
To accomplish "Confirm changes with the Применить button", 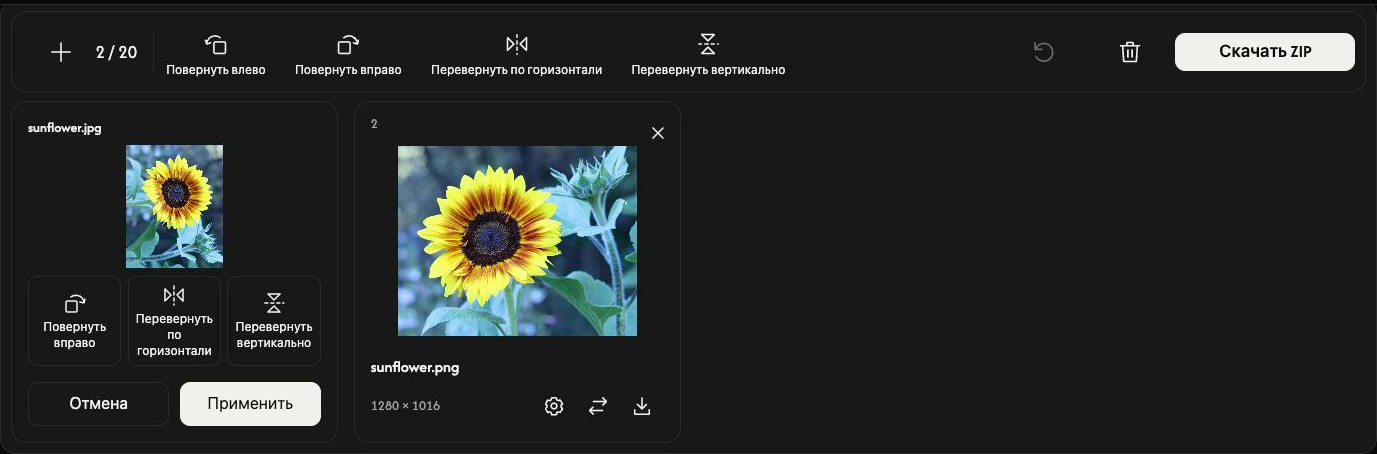I will [250, 404].
